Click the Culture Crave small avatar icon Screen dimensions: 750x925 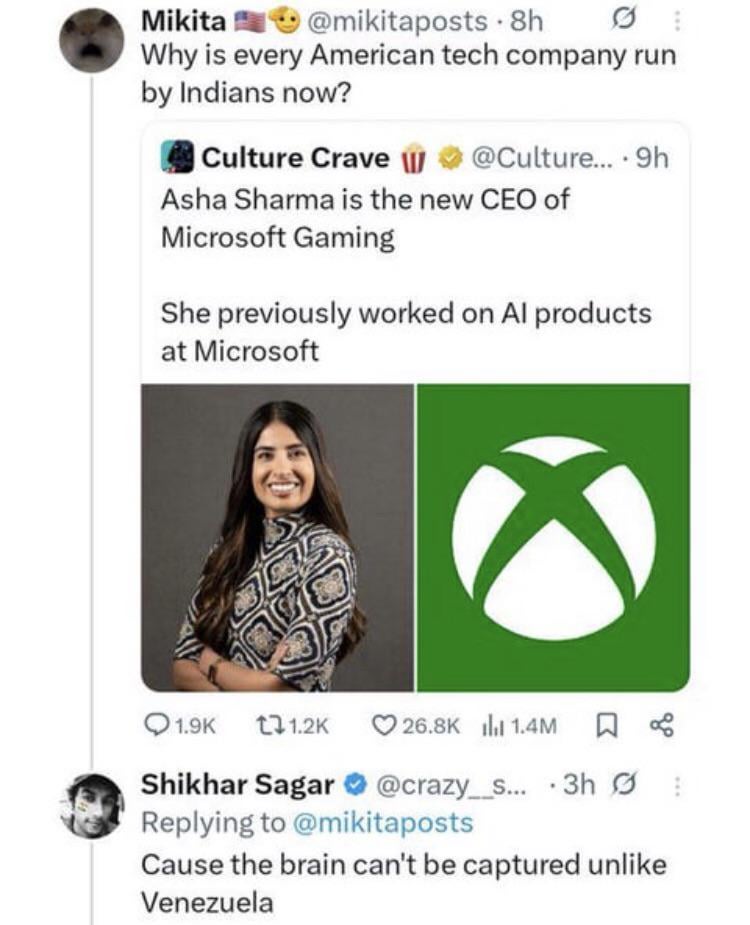click(179, 157)
